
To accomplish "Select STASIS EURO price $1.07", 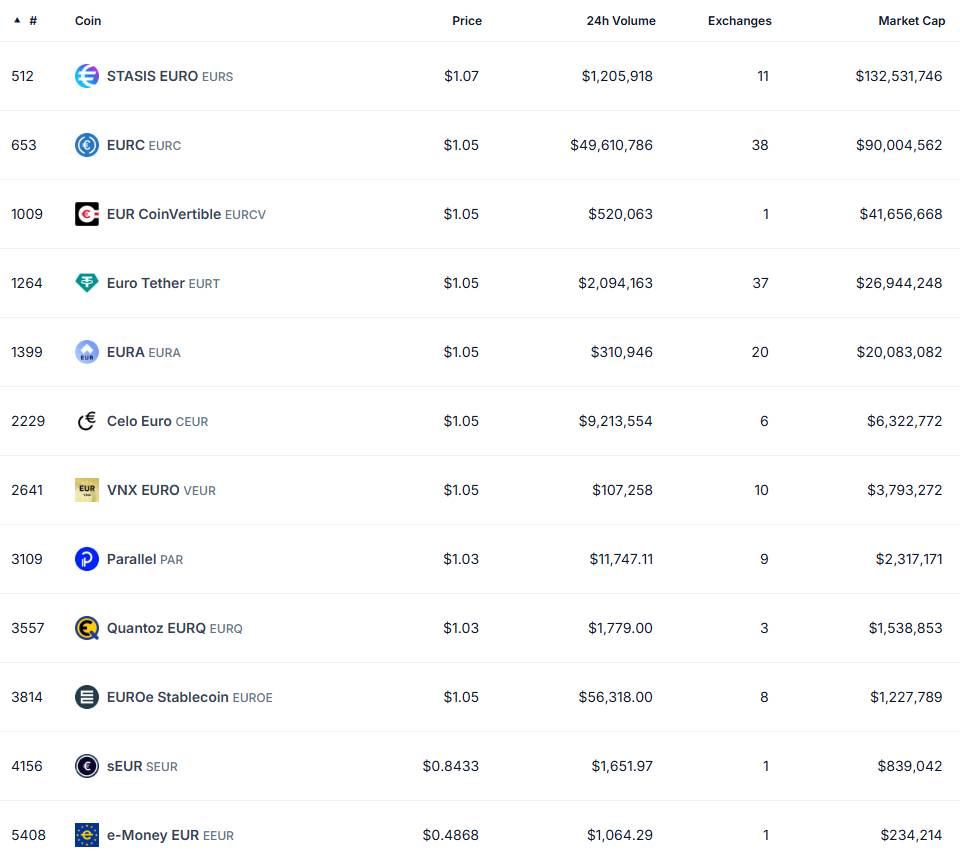I will [461, 76].
